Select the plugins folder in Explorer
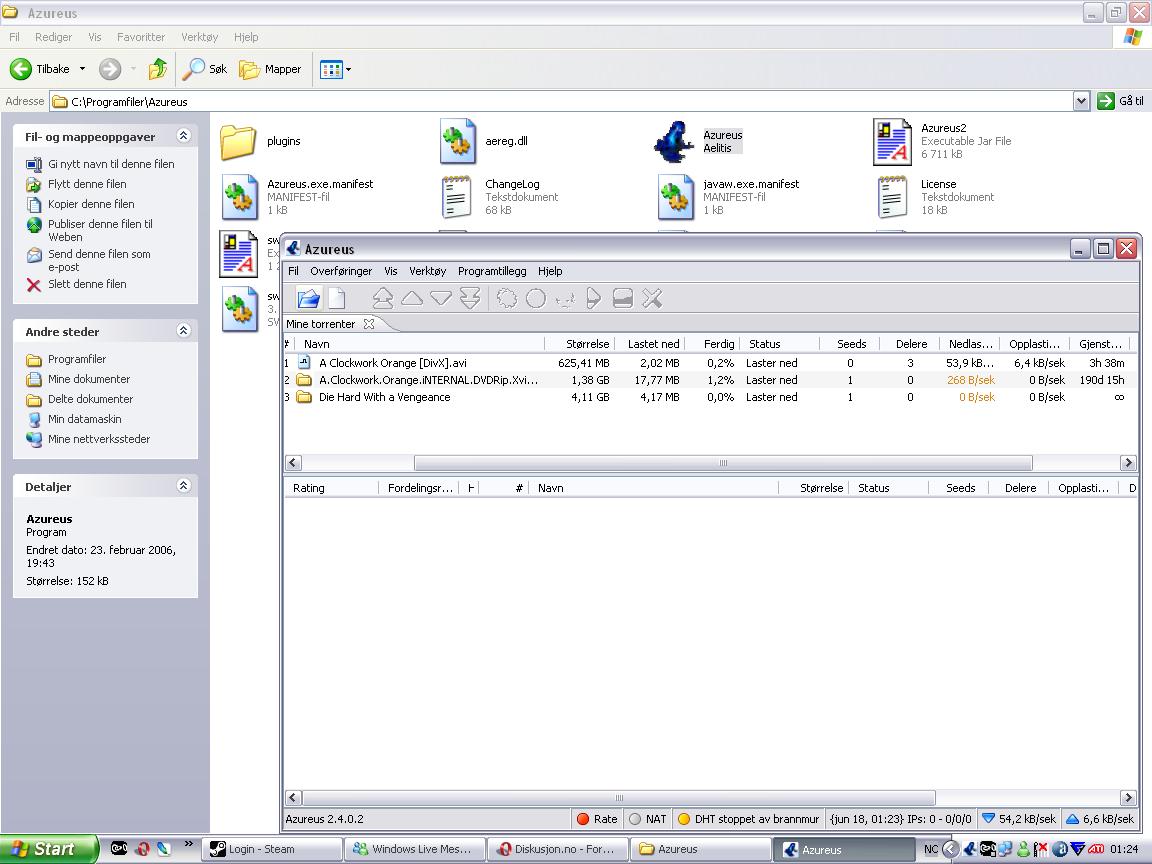This screenshot has width=1152, height=864. pos(261,141)
